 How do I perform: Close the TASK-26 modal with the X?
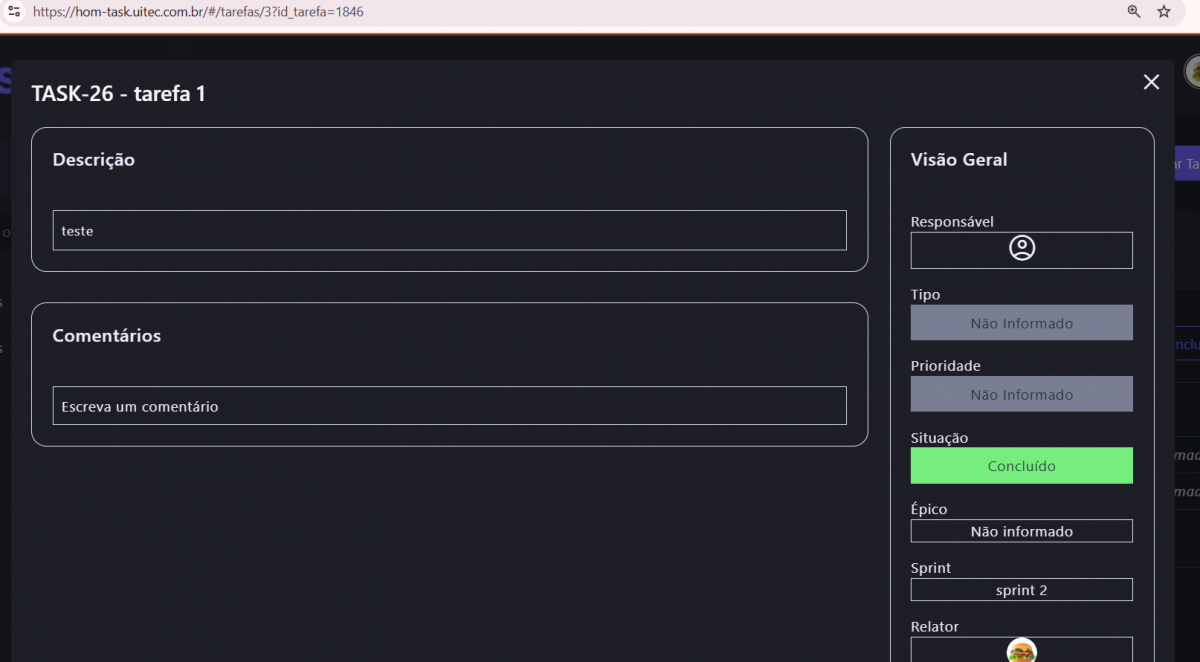click(1151, 82)
